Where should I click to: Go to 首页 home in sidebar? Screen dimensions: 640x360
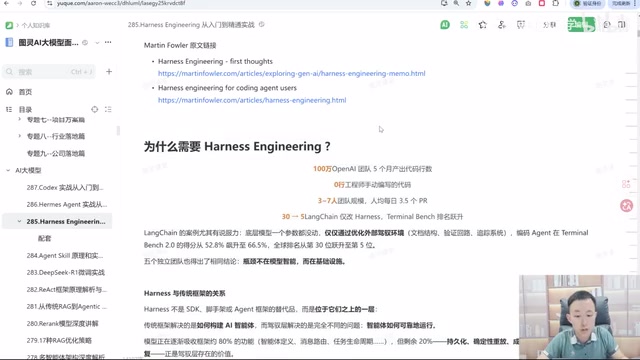25,92
